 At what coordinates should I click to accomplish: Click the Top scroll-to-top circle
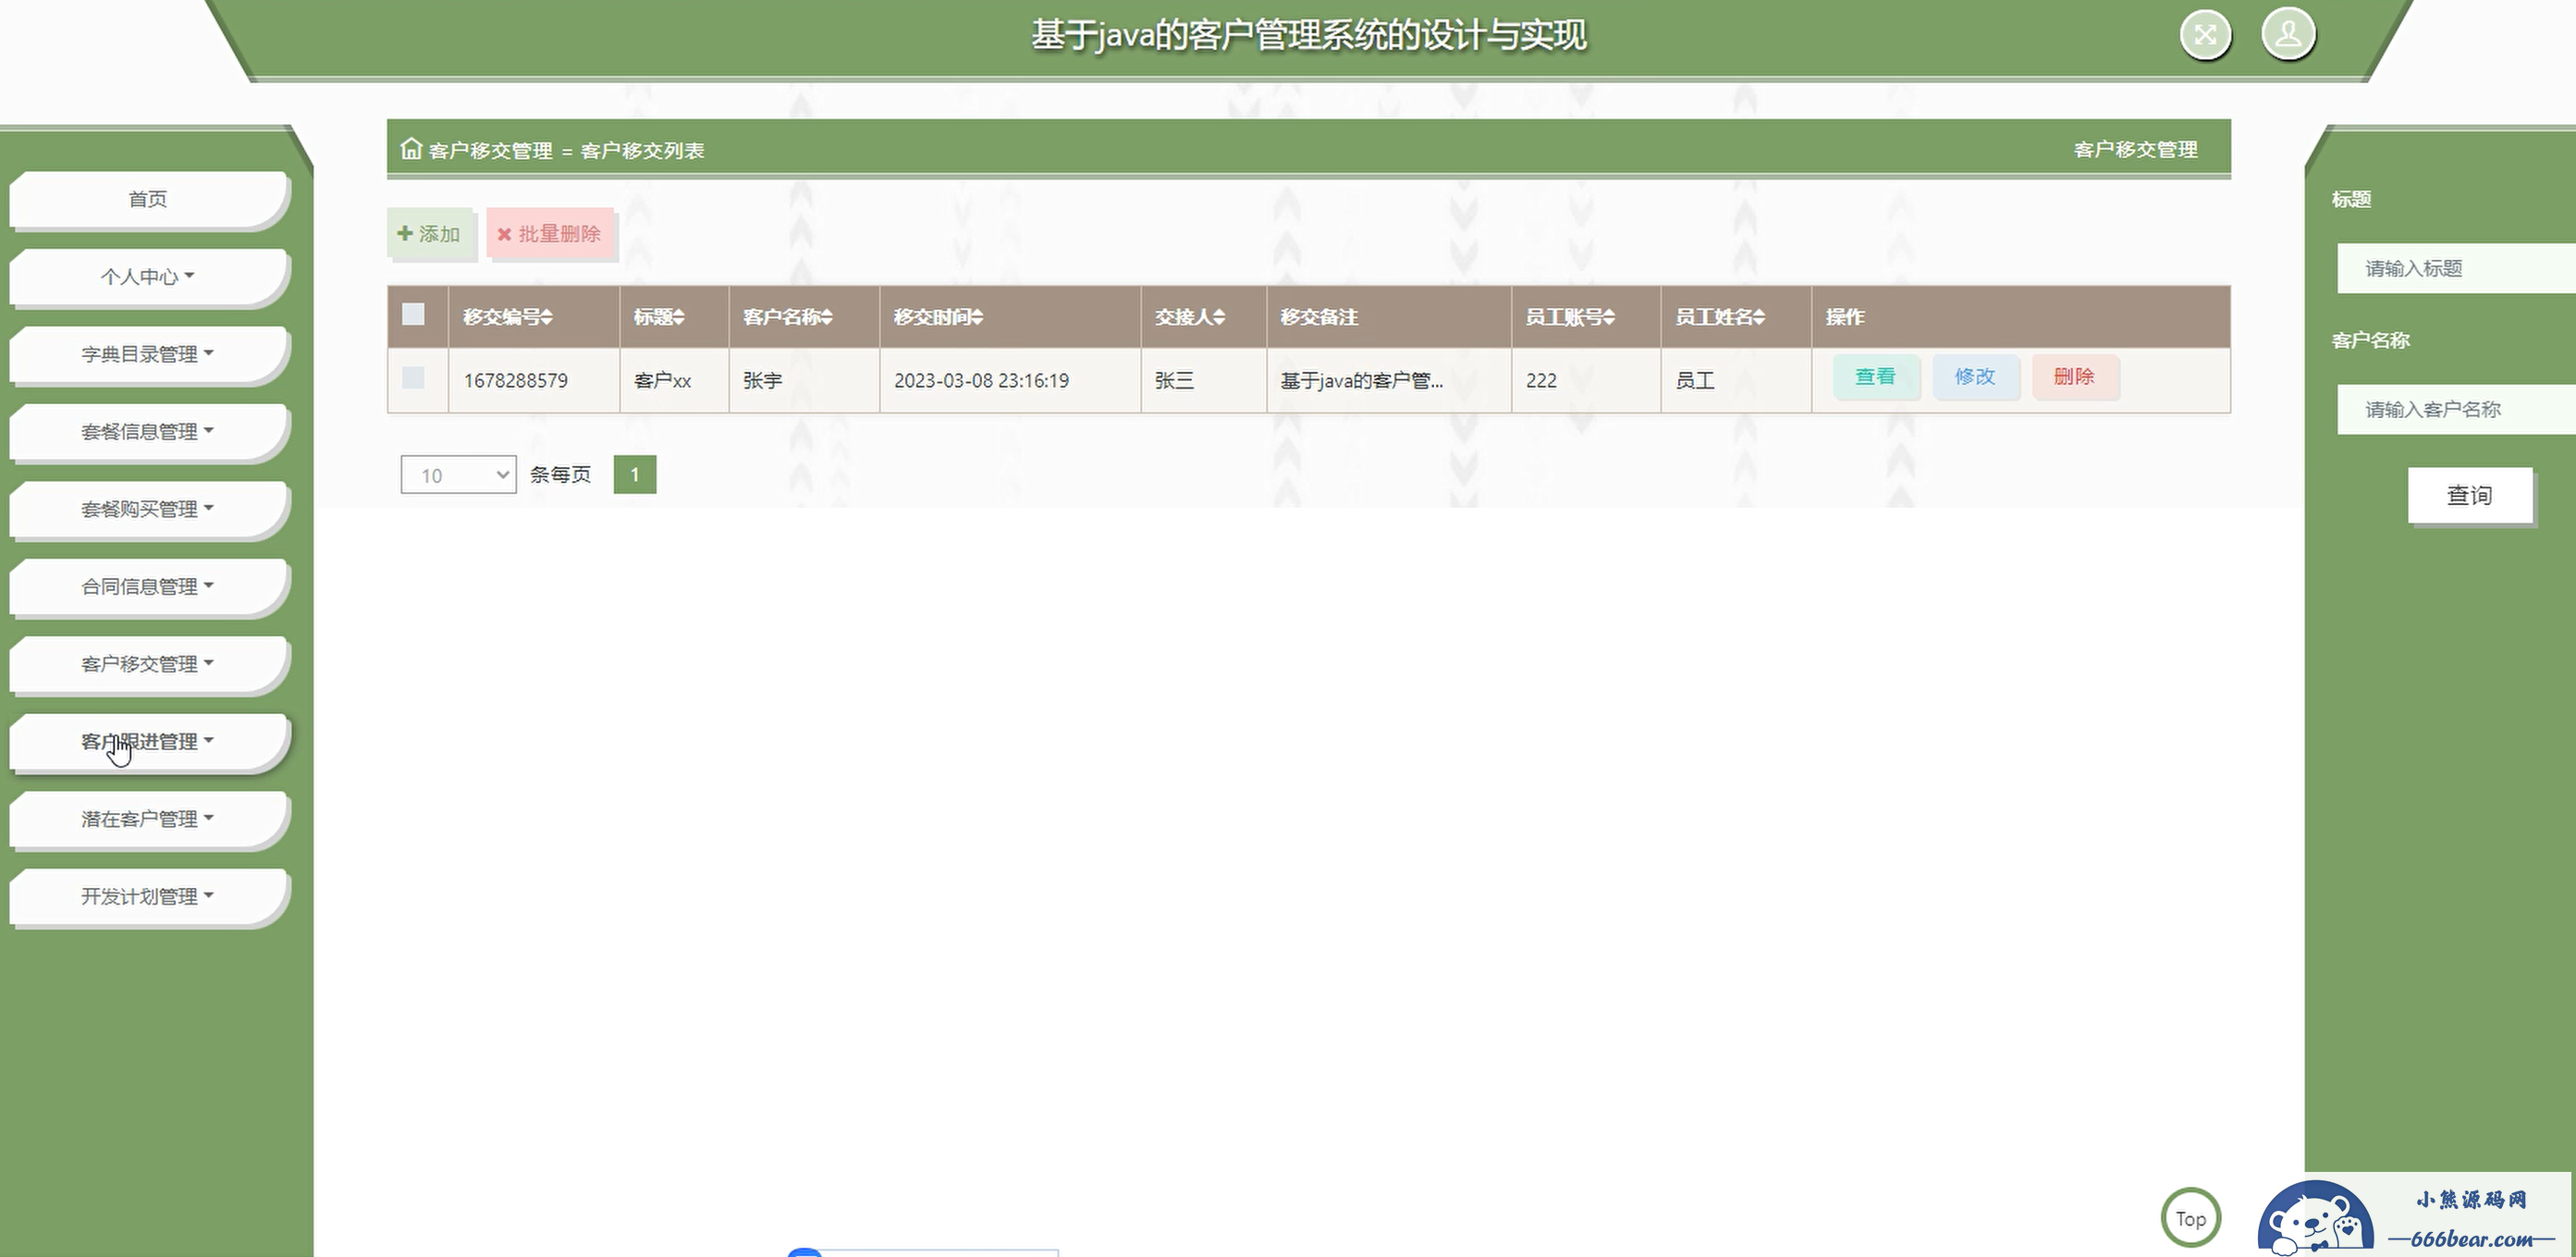[2190, 1218]
